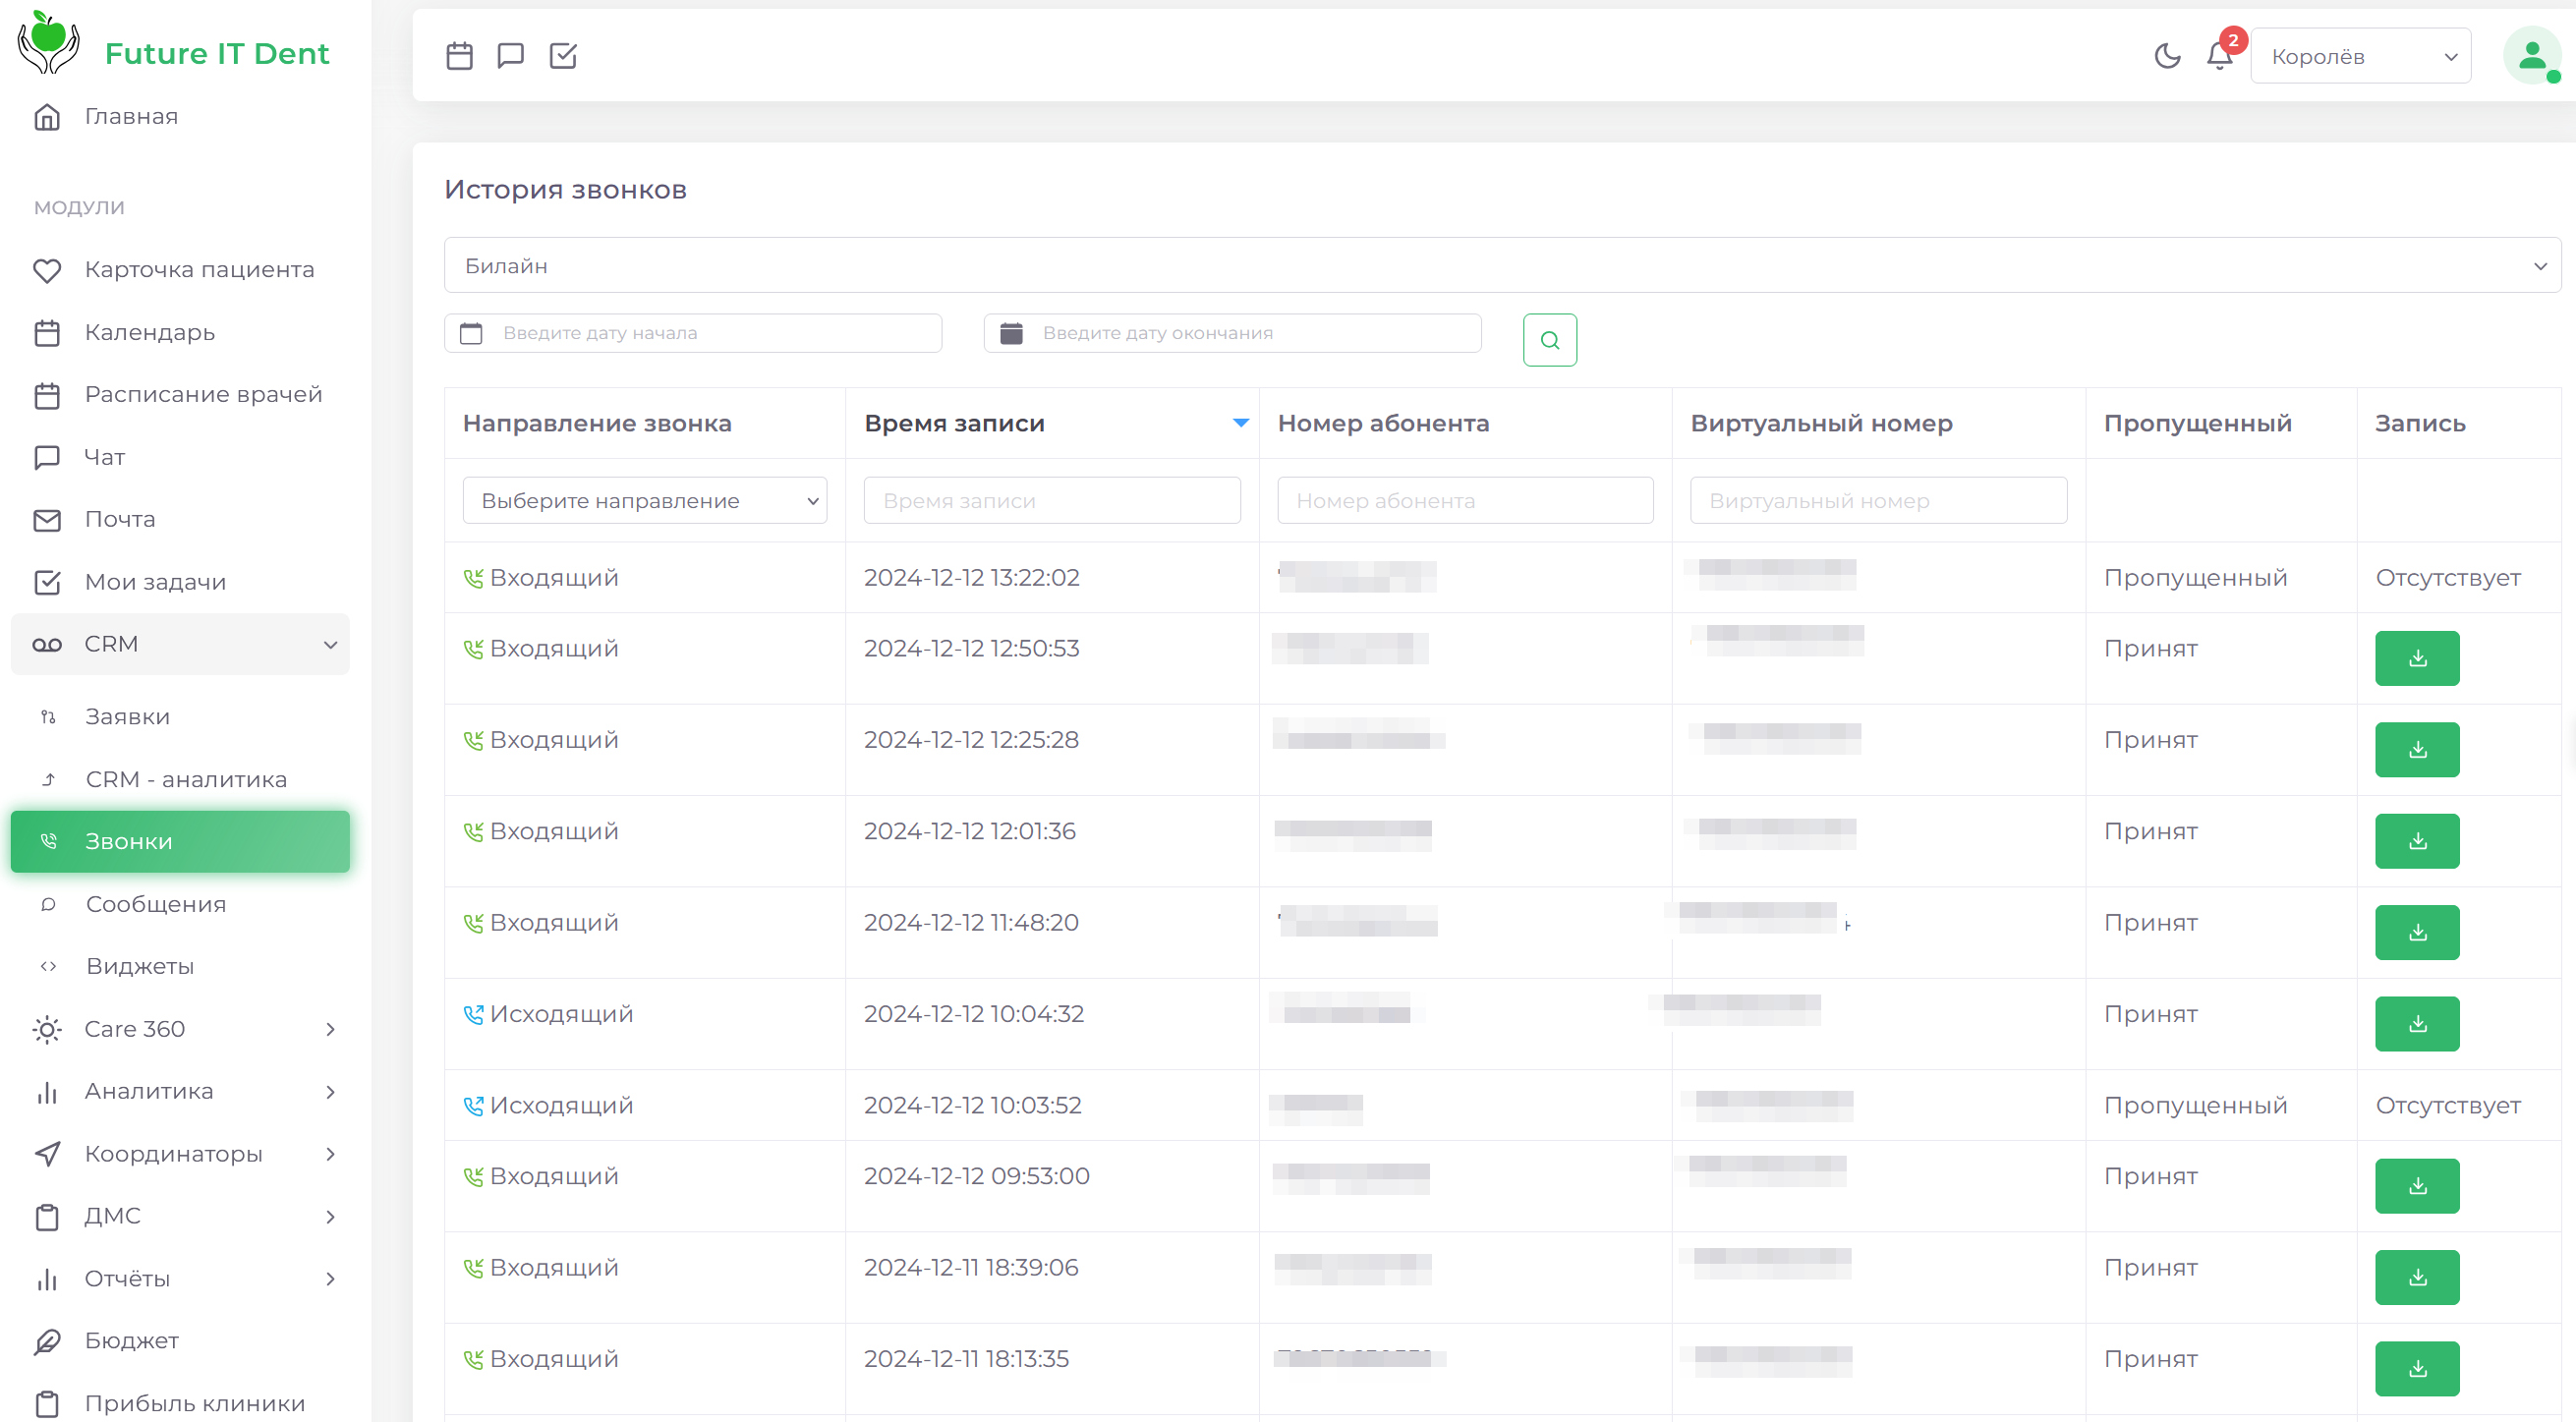Select Звонки menu item
This screenshot has width=2576, height=1422.
(180, 842)
